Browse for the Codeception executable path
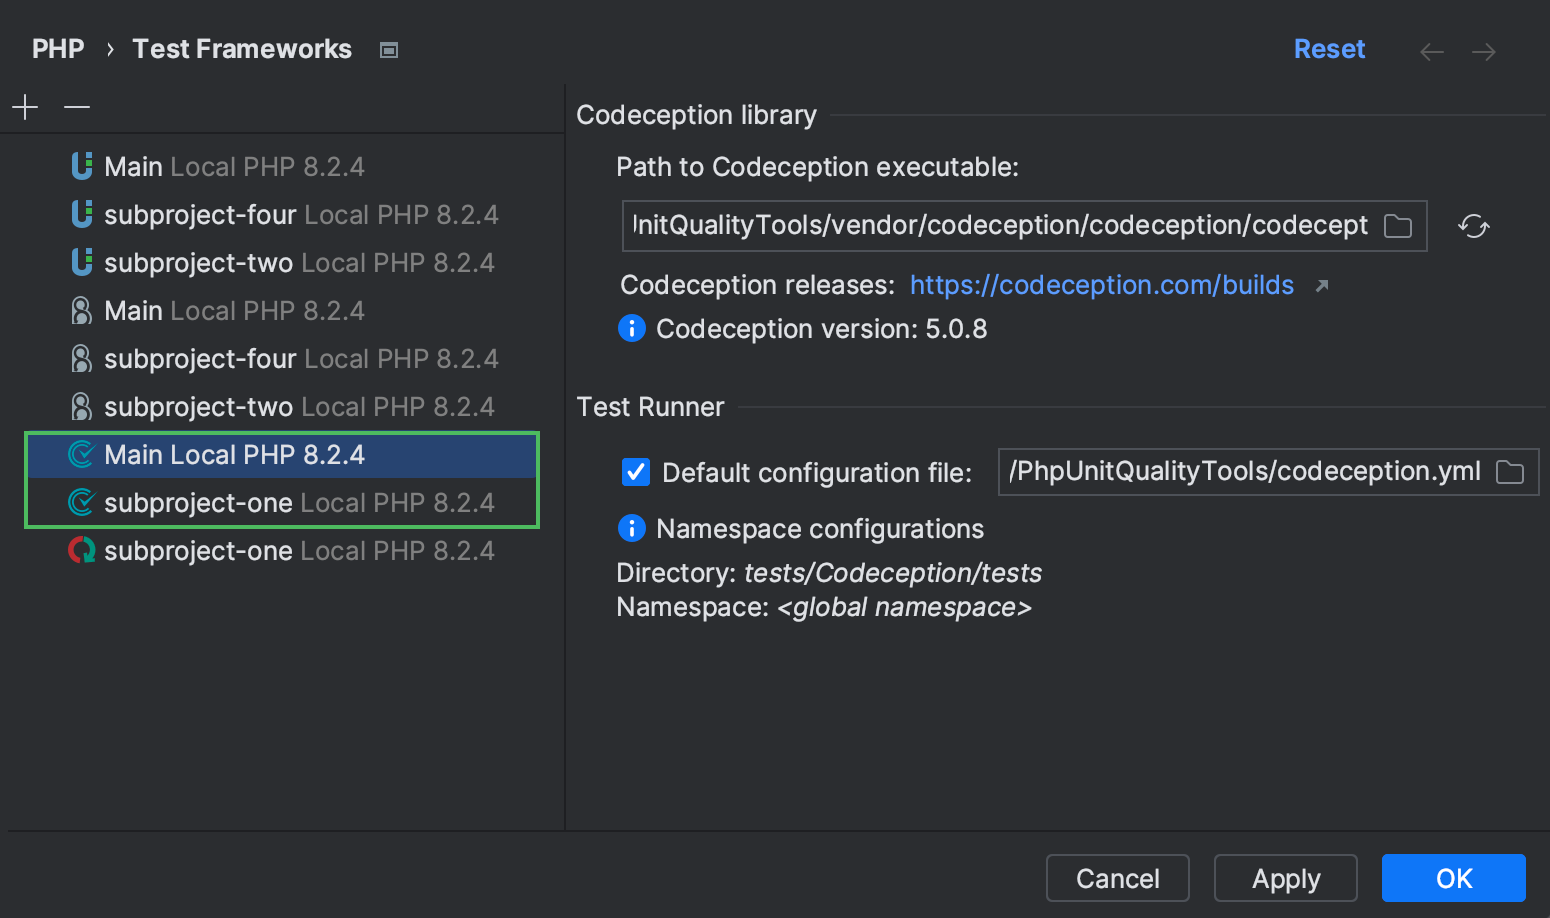Image resolution: width=1550 pixels, height=918 pixels. coord(1398,225)
